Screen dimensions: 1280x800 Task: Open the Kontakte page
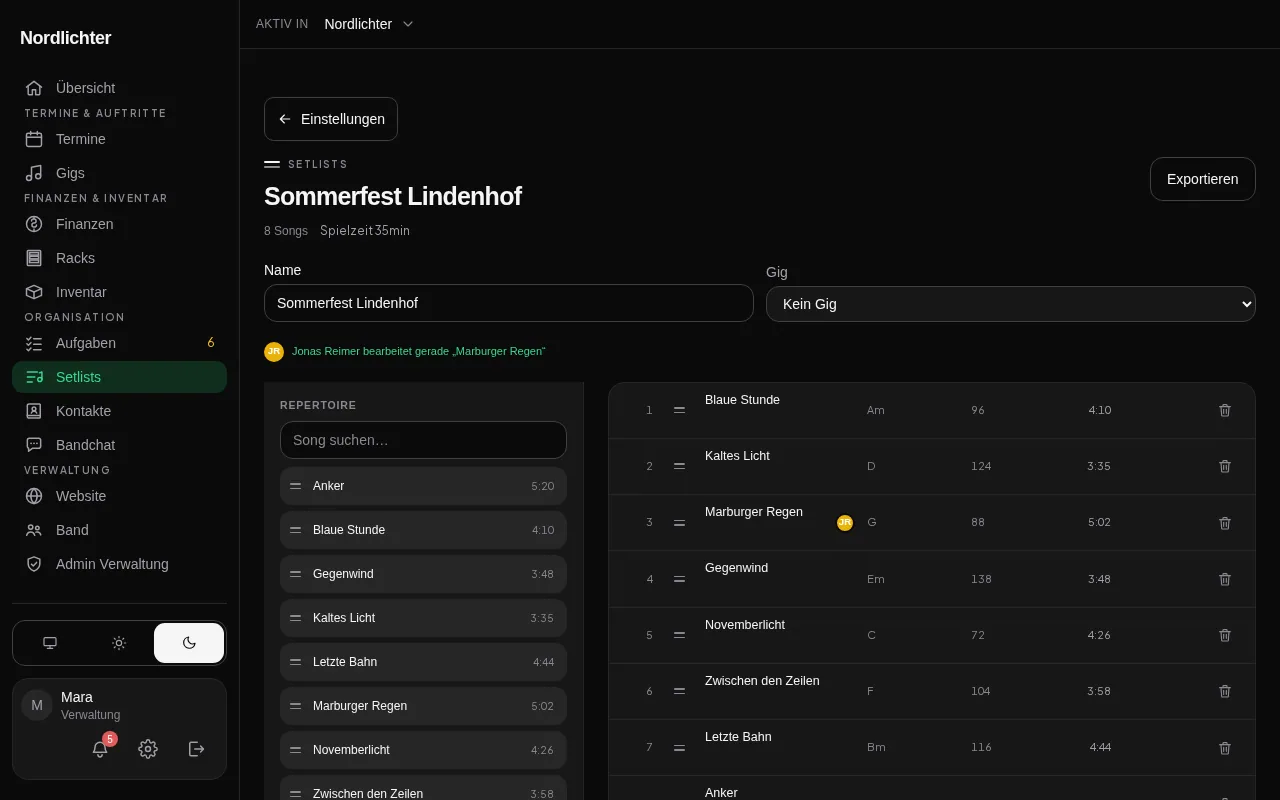119,411
